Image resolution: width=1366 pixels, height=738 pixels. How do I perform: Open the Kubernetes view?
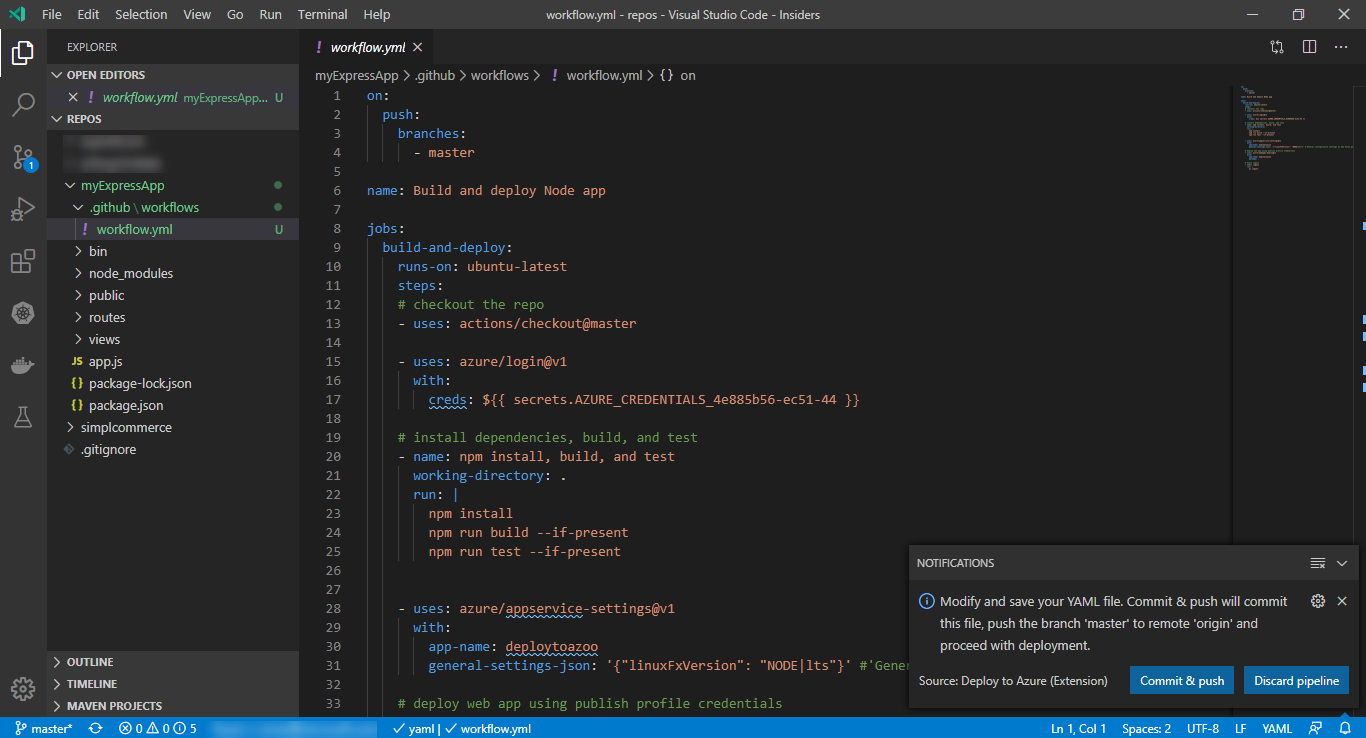23,313
